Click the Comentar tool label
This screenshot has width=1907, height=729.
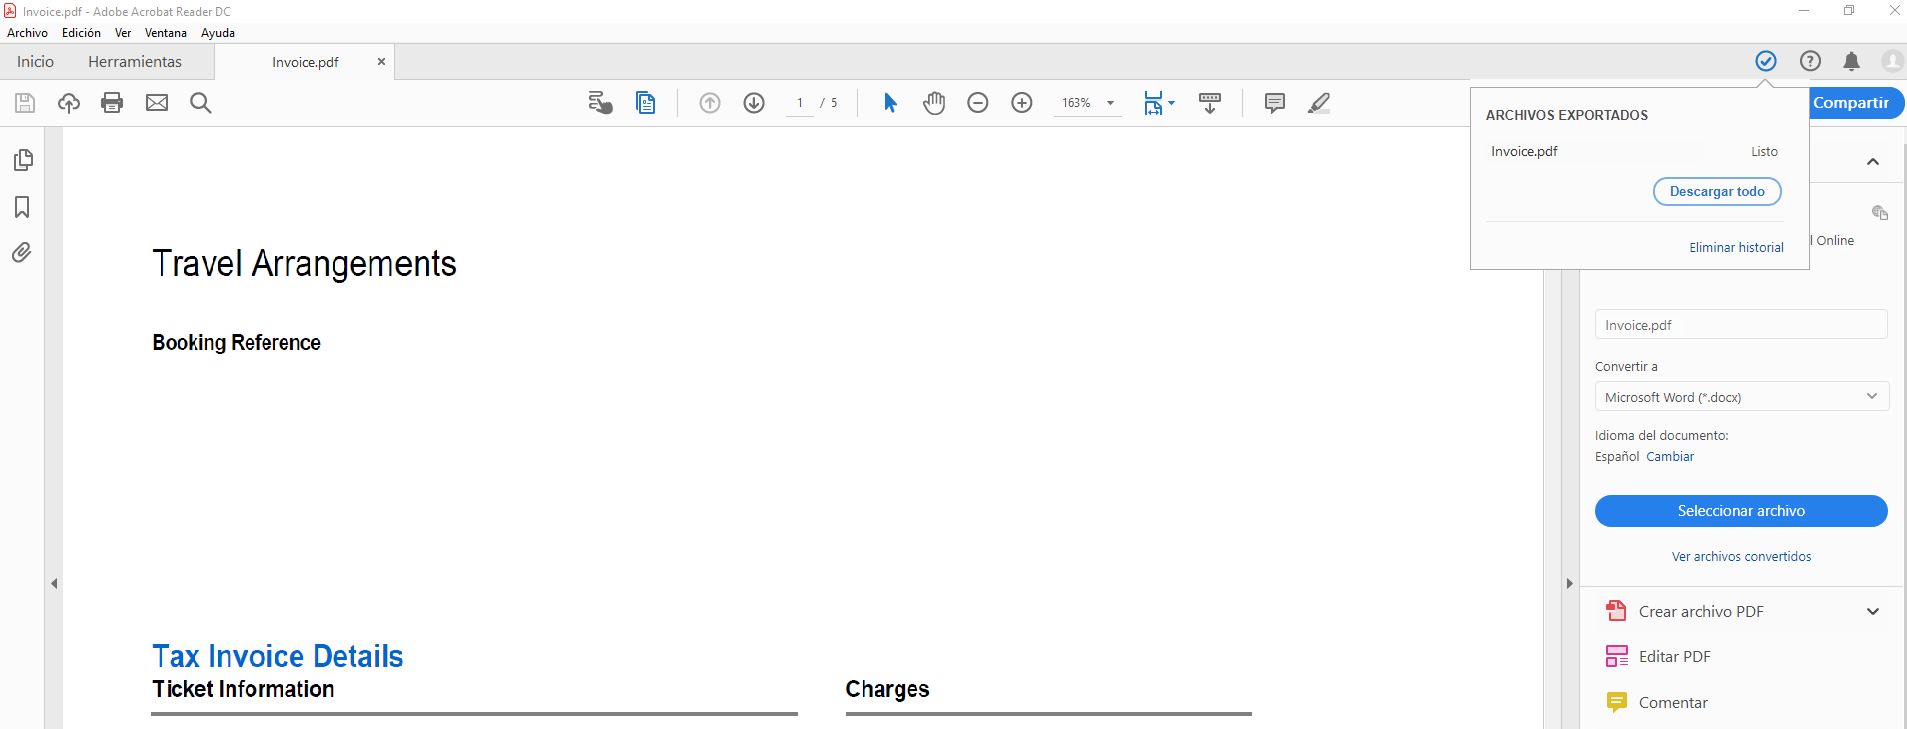[x=1673, y=703]
